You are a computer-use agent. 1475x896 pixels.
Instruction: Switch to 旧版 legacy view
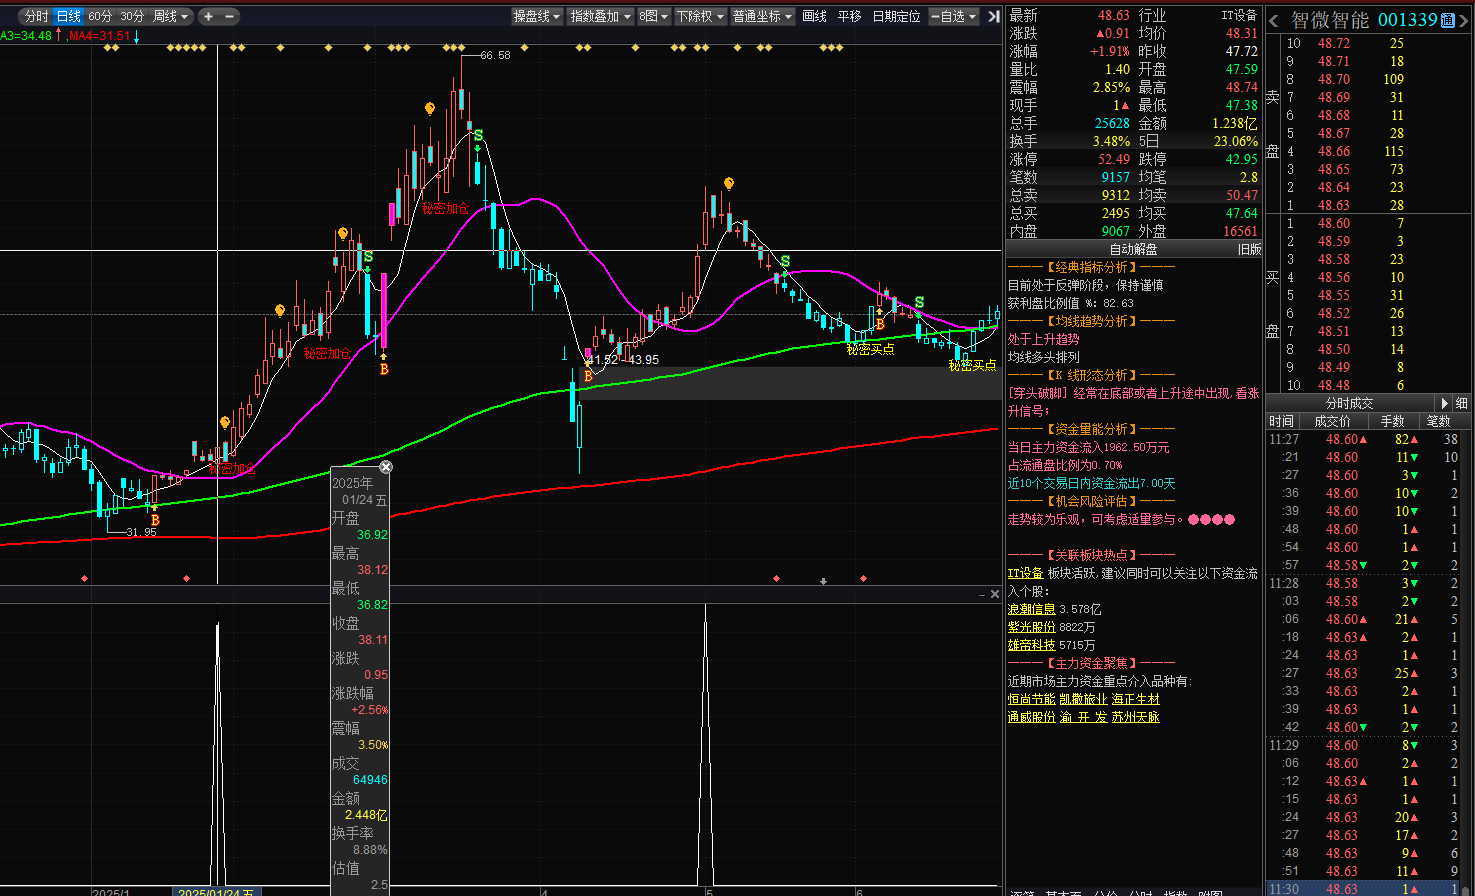[x=1250, y=249]
